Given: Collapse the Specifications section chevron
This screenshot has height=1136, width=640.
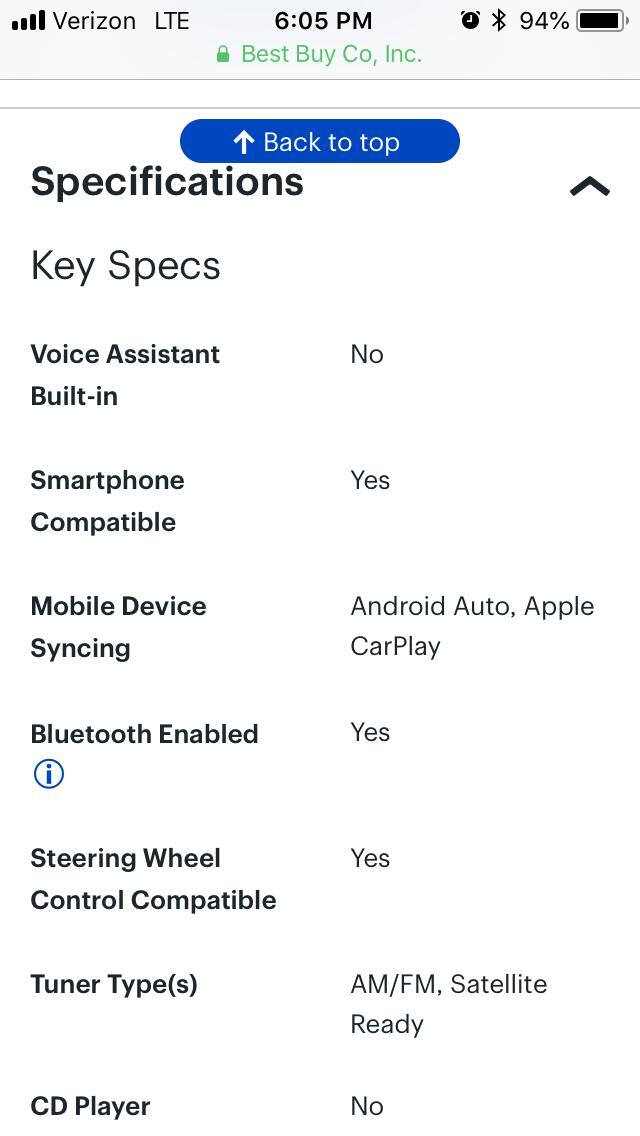Looking at the screenshot, I should tap(589, 185).
